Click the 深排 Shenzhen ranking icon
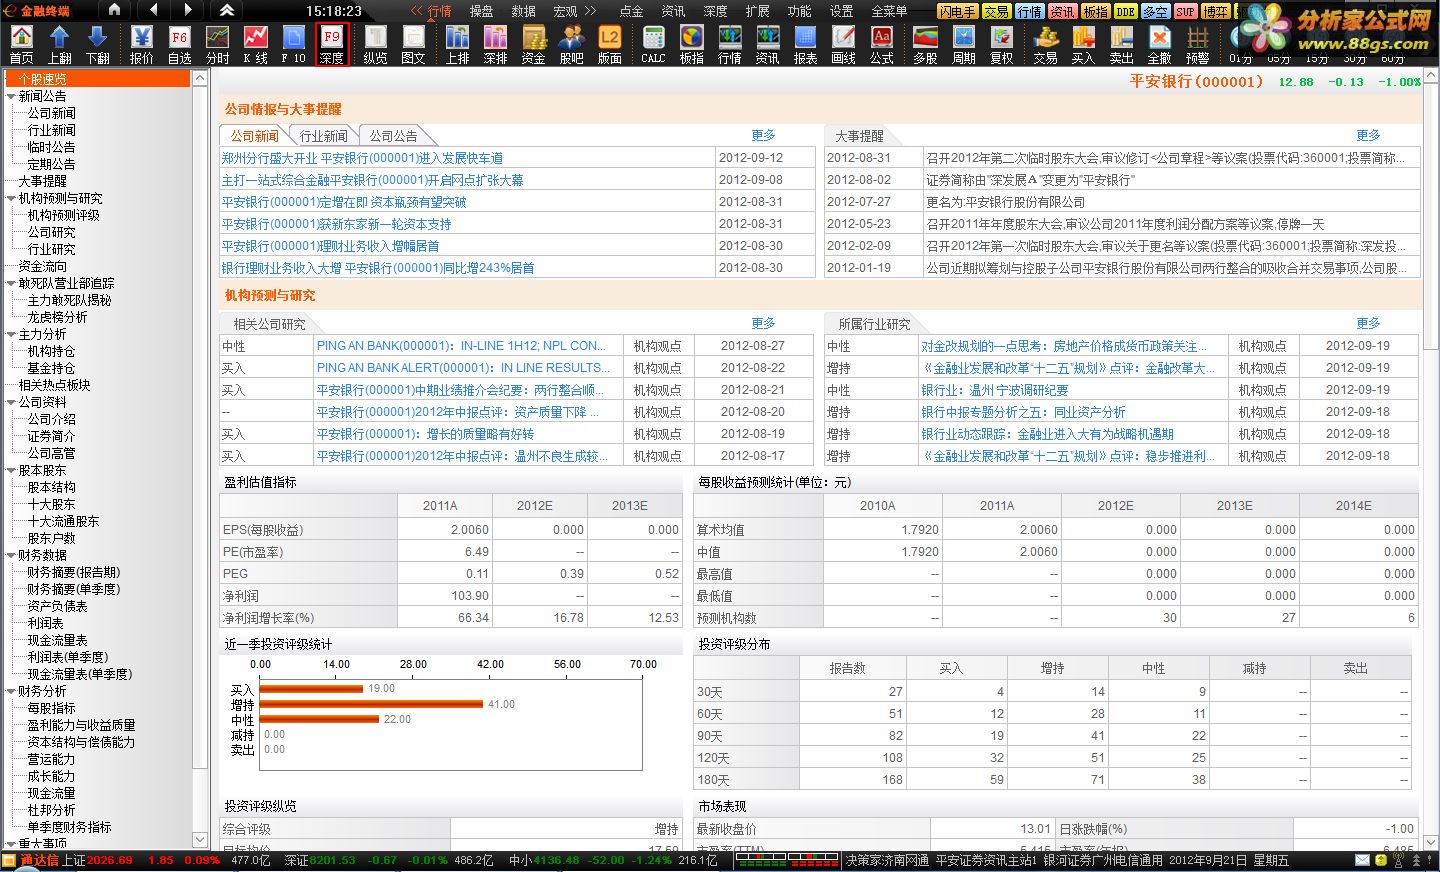This screenshot has width=1440, height=872. (x=496, y=44)
